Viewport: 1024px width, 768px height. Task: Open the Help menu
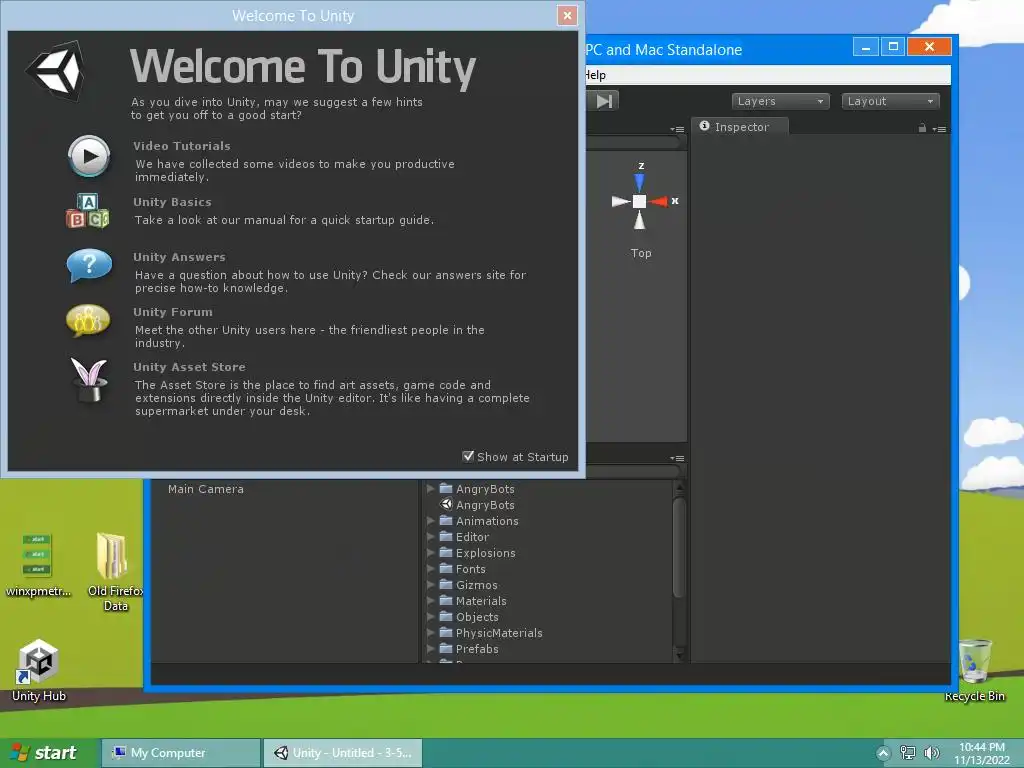pos(595,75)
